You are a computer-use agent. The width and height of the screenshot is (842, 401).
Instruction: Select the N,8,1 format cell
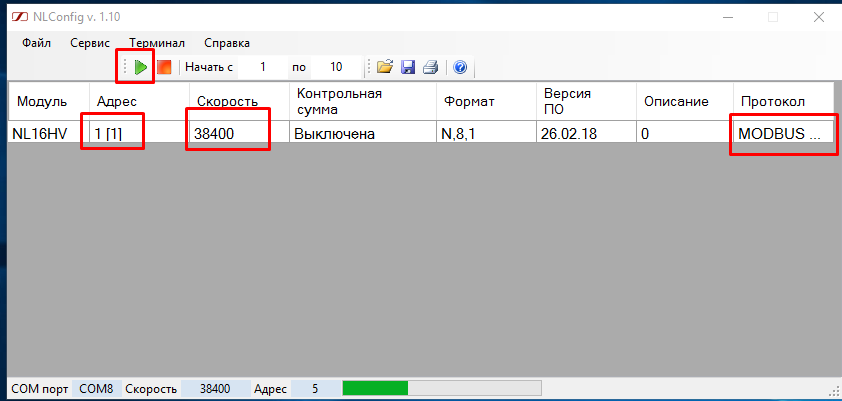486,132
